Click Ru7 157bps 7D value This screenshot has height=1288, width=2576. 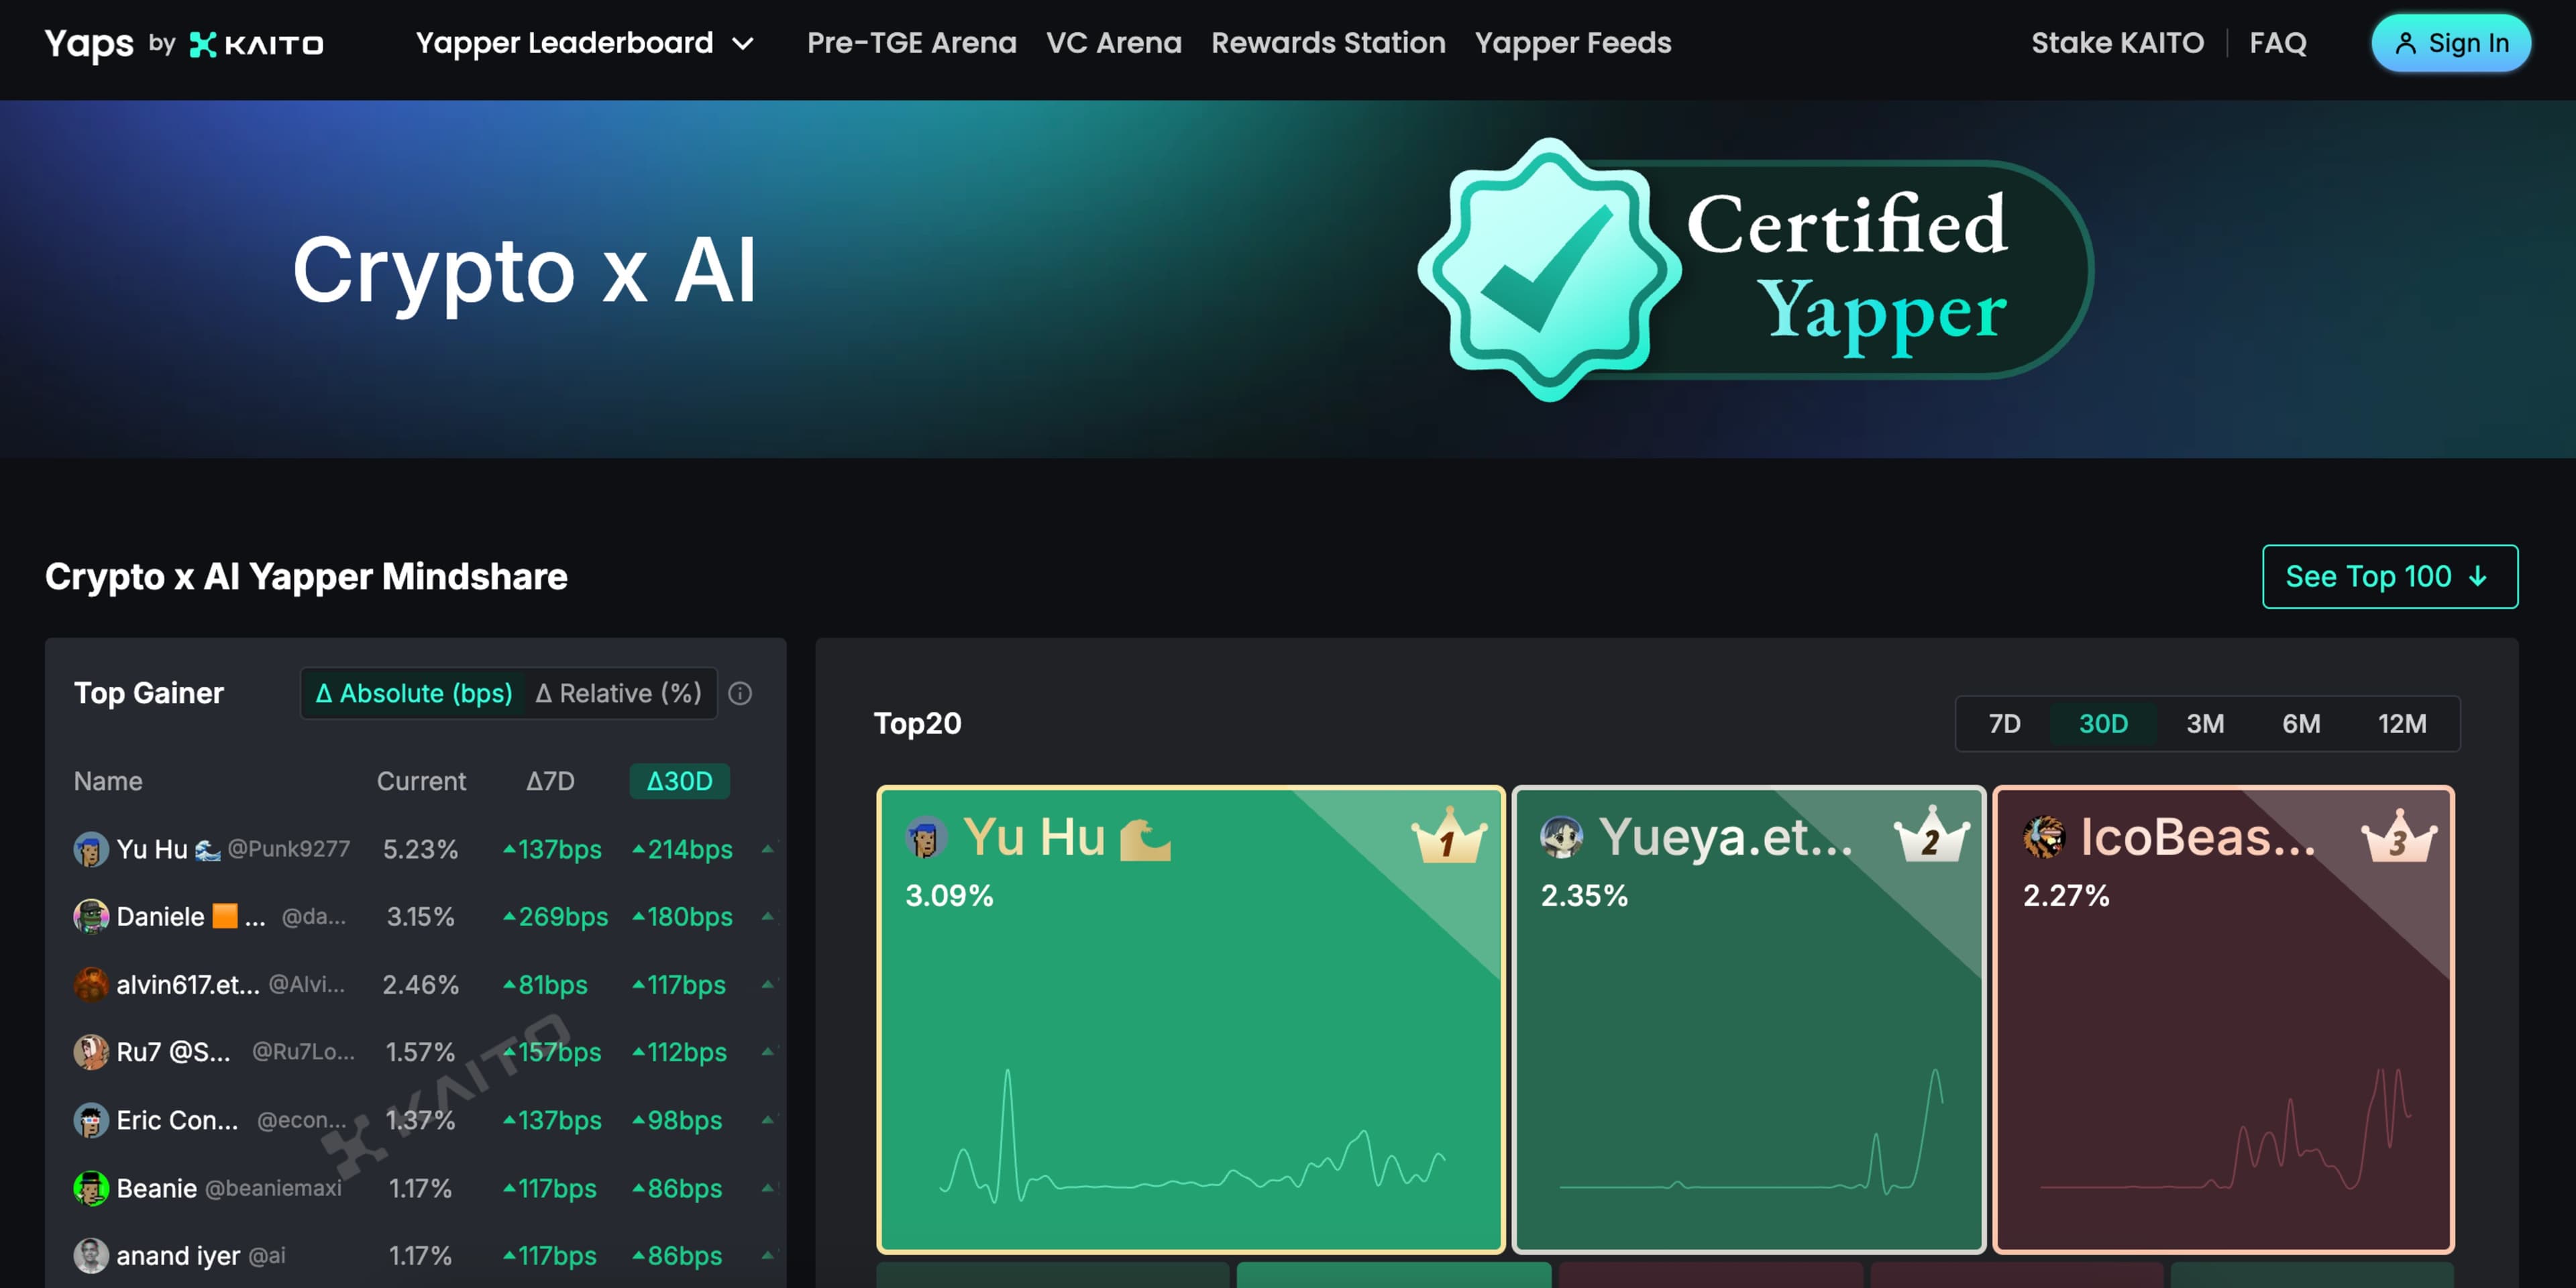(x=552, y=1052)
